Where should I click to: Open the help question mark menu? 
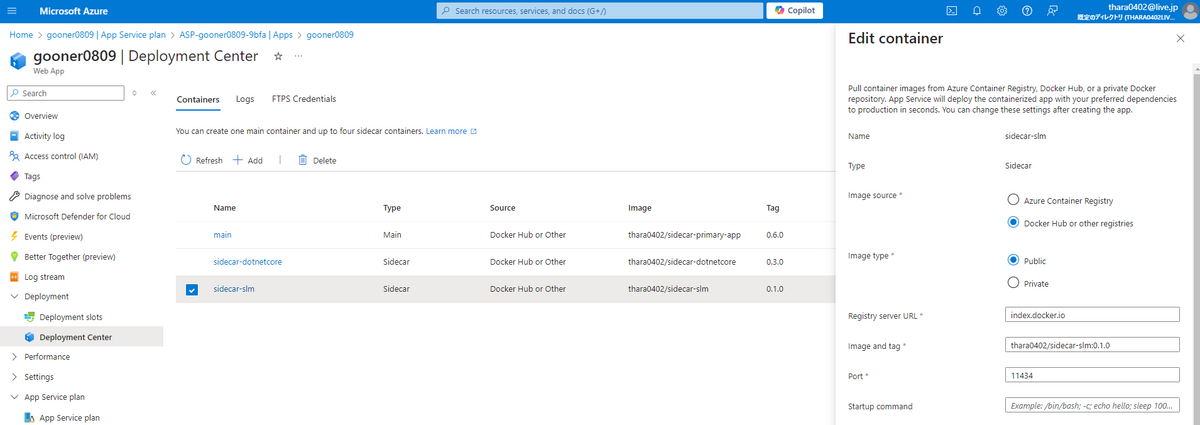(x=1027, y=10)
